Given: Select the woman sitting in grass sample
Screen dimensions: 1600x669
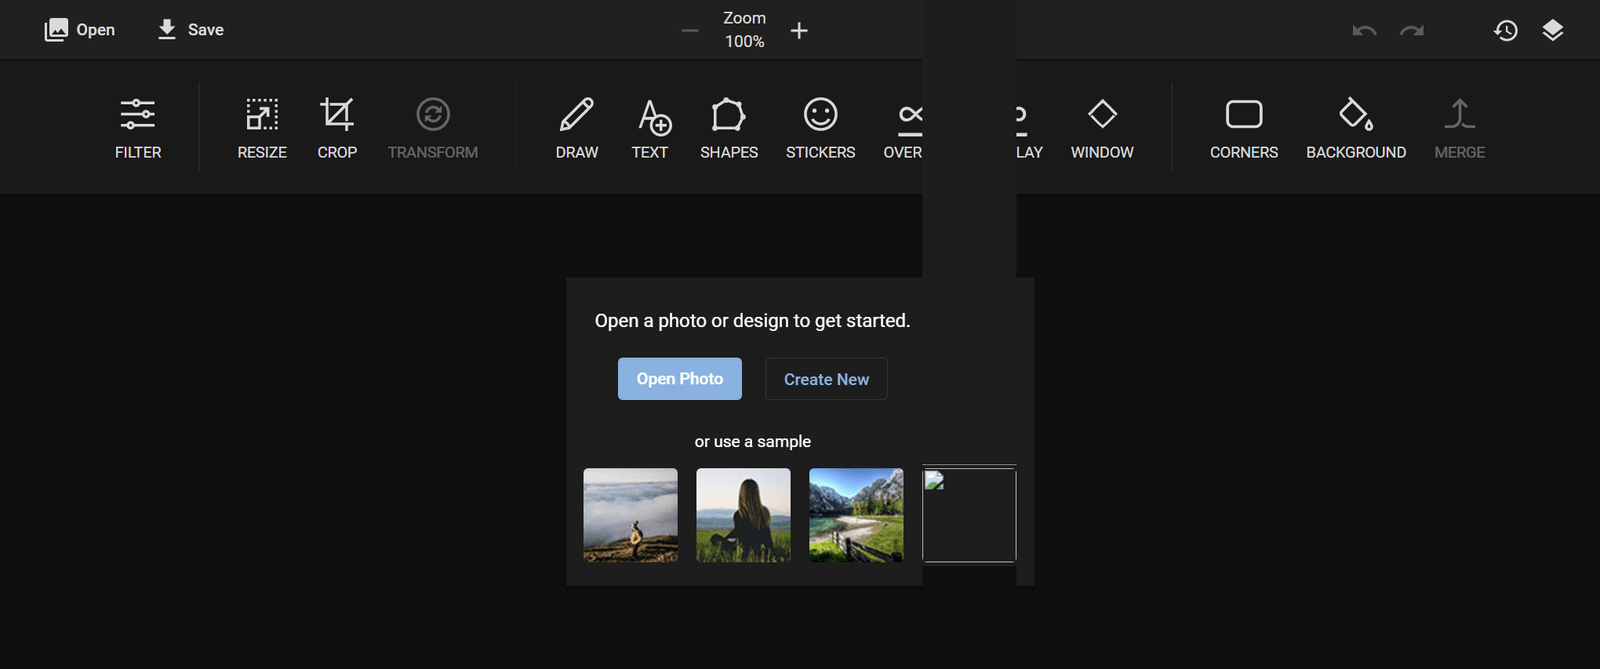Looking at the screenshot, I should pos(743,515).
